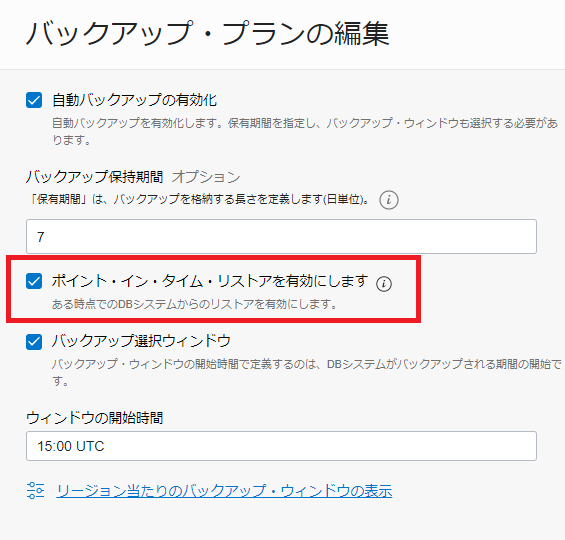Click the ウィンドウの開始時間 field label

(x=94, y=418)
